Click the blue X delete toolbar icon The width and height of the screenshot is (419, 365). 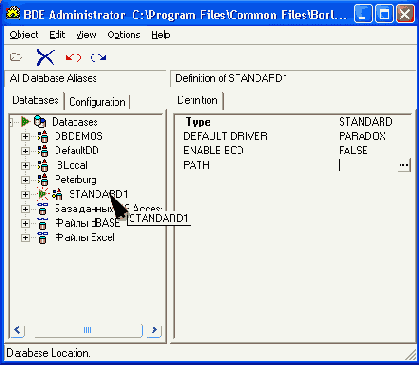tap(46, 57)
